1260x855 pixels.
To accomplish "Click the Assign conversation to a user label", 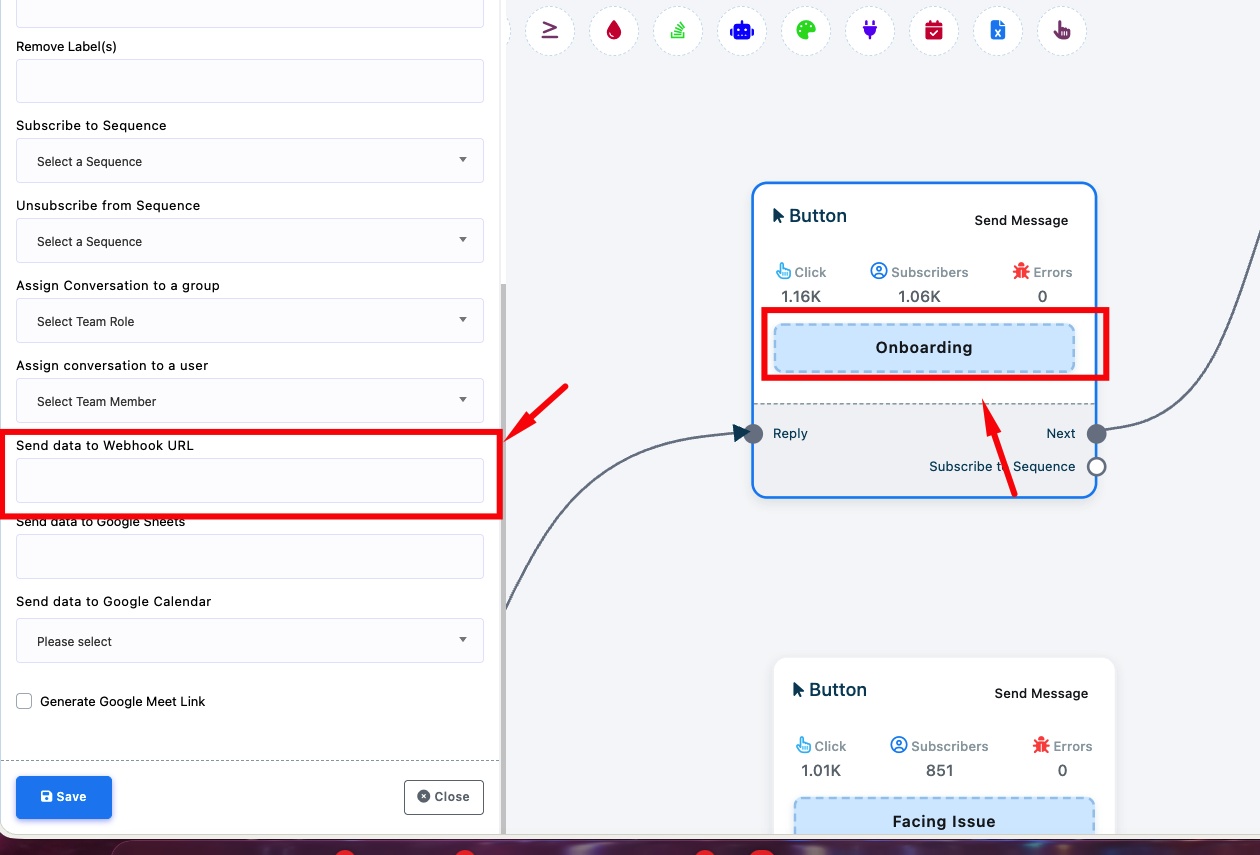I will 112,365.
